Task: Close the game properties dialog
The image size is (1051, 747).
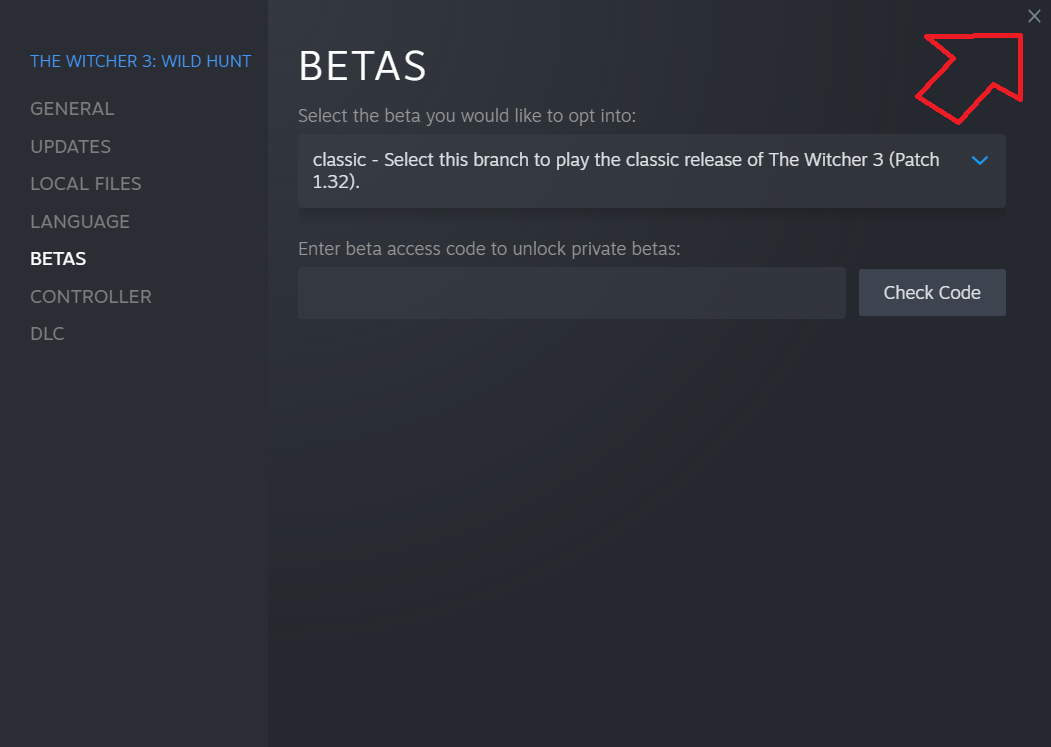Action: coord(1034,16)
